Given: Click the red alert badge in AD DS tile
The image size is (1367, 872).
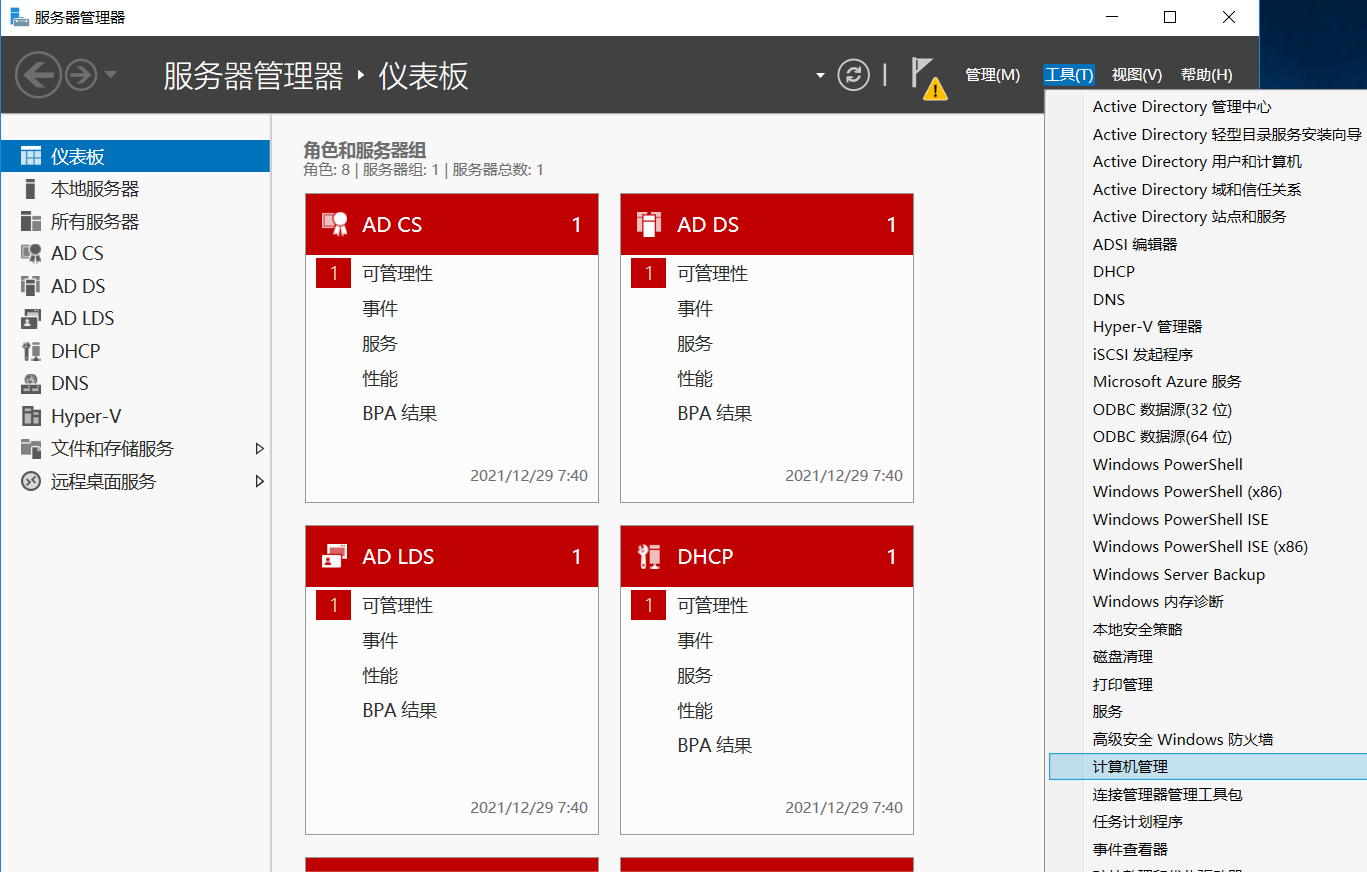Looking at the screenshot, I should pos(648,274).
